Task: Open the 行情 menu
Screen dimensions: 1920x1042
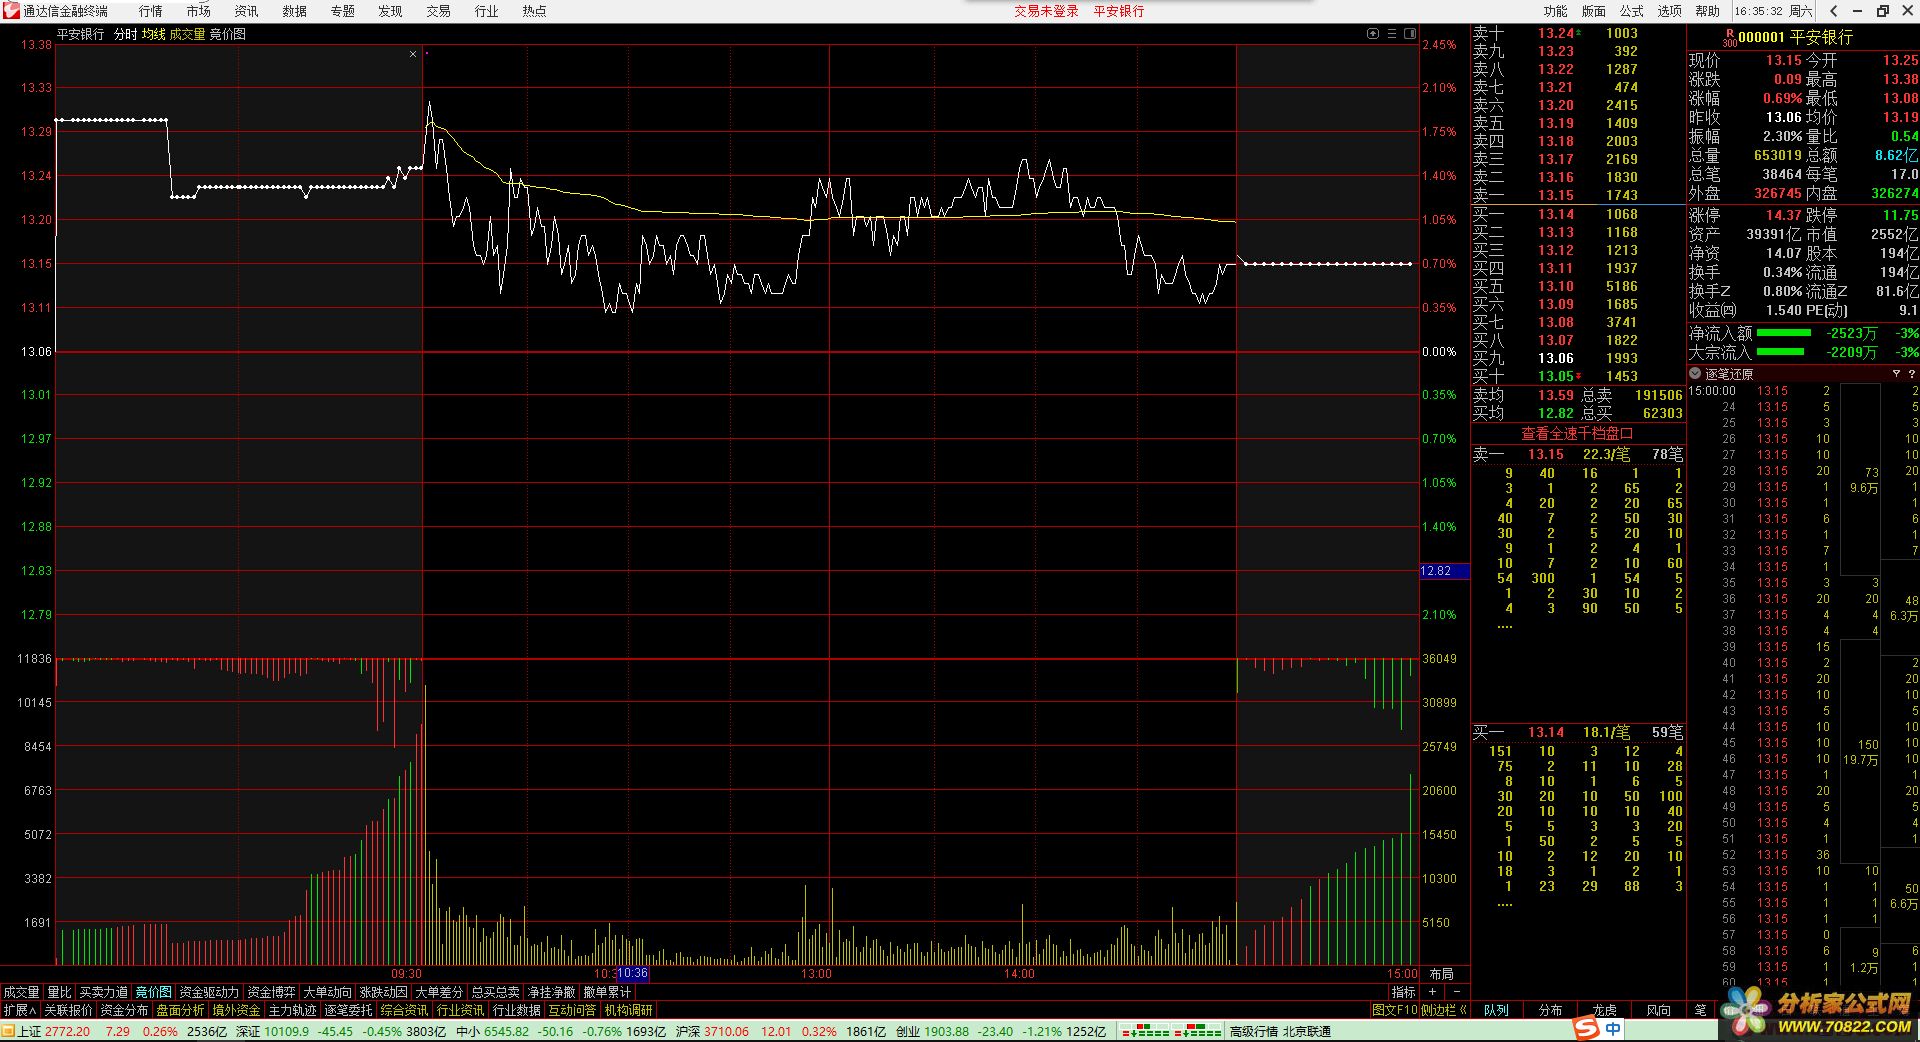Action: [150, 11]
